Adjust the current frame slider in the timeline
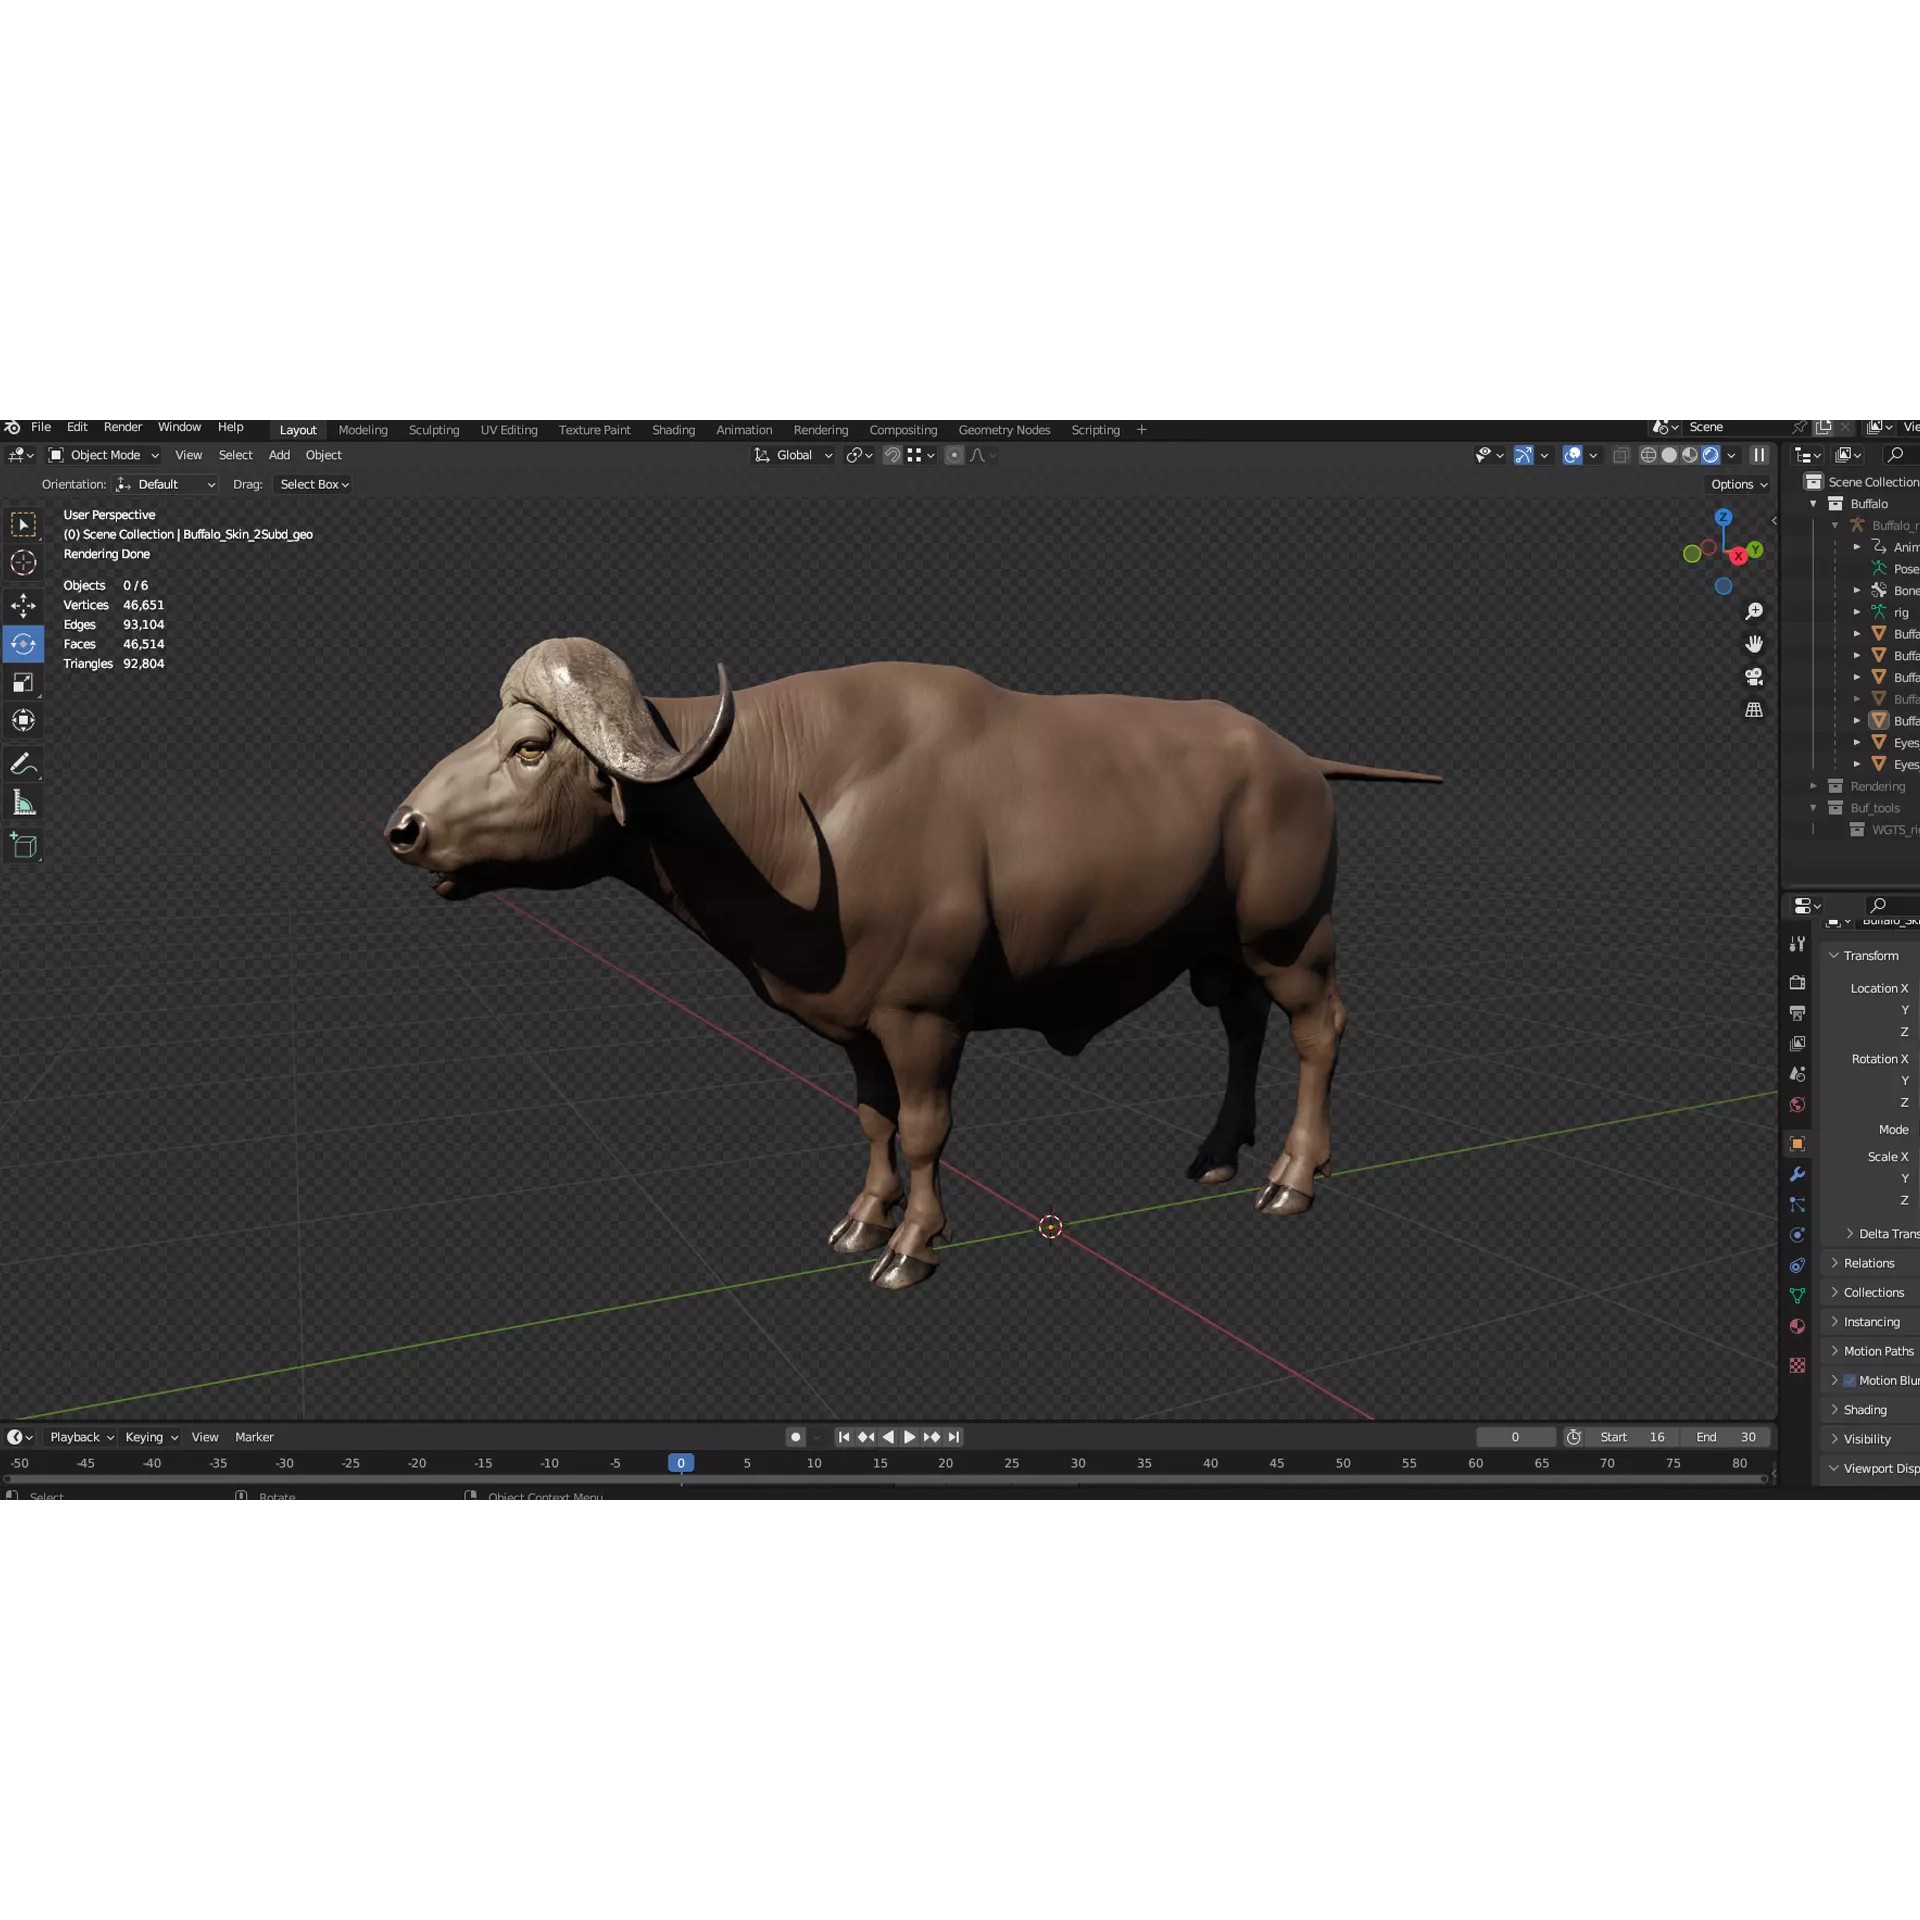Screen dimensions: 1920x1920 (1515, 1437)
